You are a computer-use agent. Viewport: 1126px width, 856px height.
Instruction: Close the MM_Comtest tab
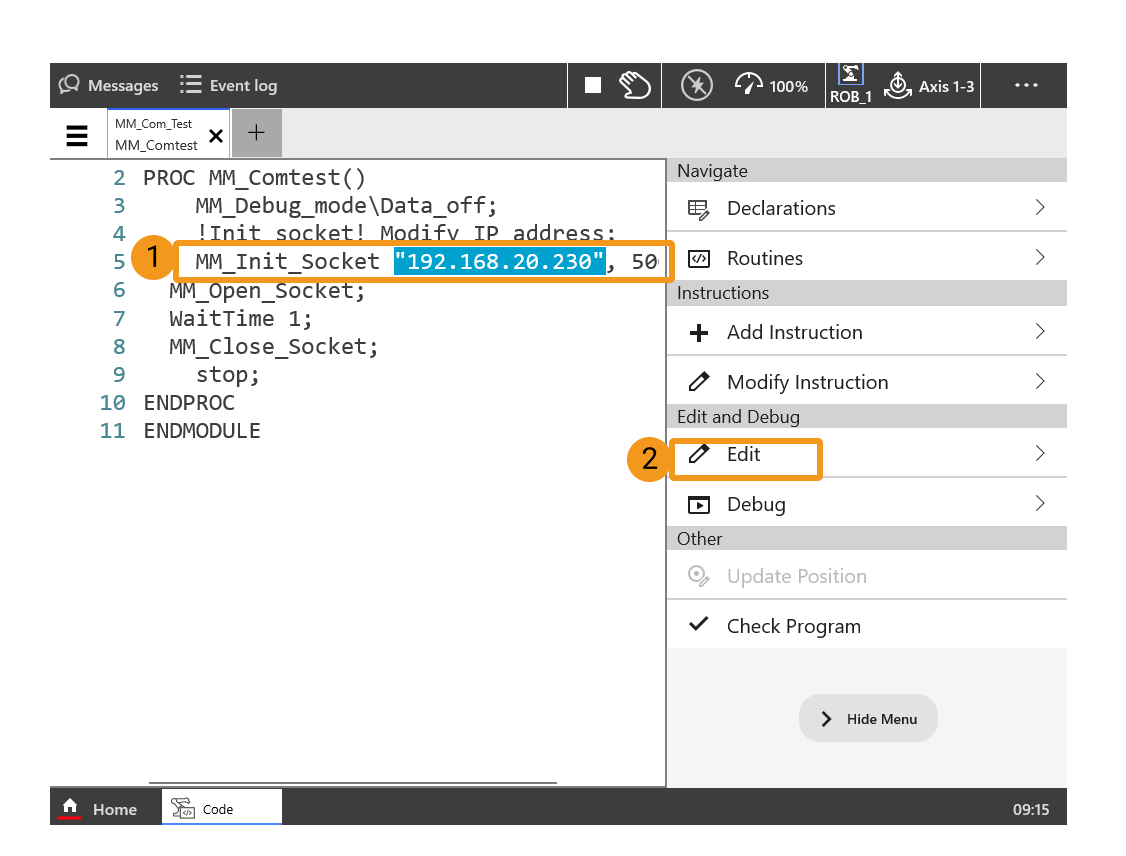pyautogui.click(x=215, y=136)
